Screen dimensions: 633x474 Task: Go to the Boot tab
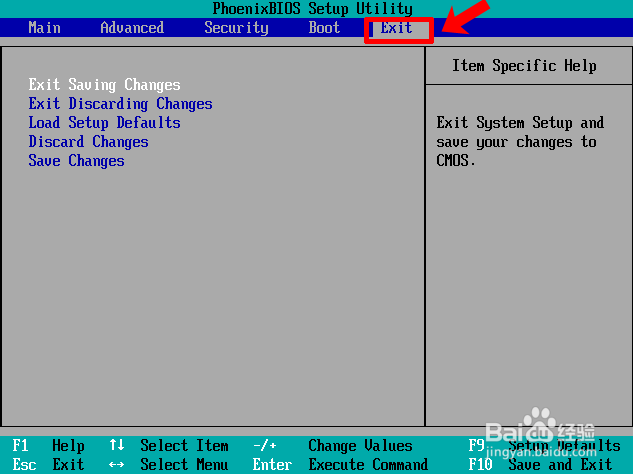324,28
